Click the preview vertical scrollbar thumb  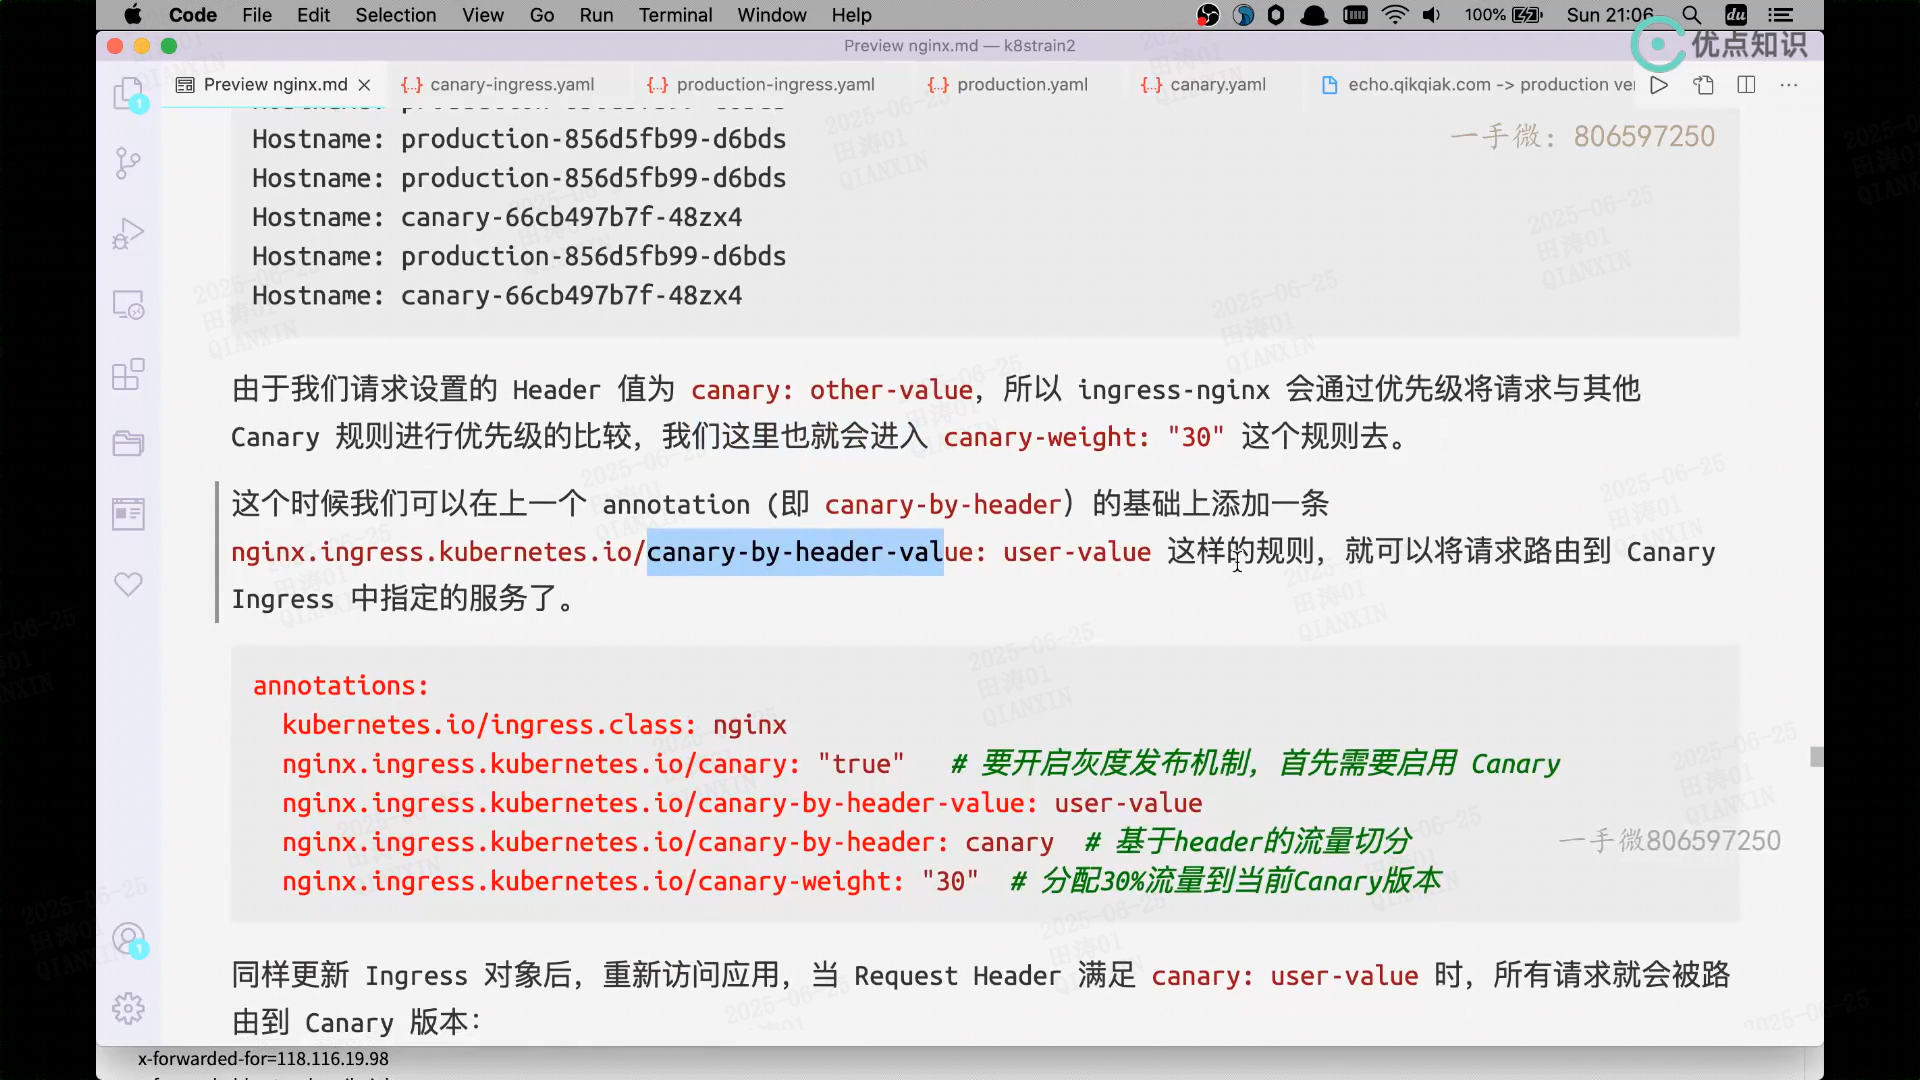coord(1816,757)
